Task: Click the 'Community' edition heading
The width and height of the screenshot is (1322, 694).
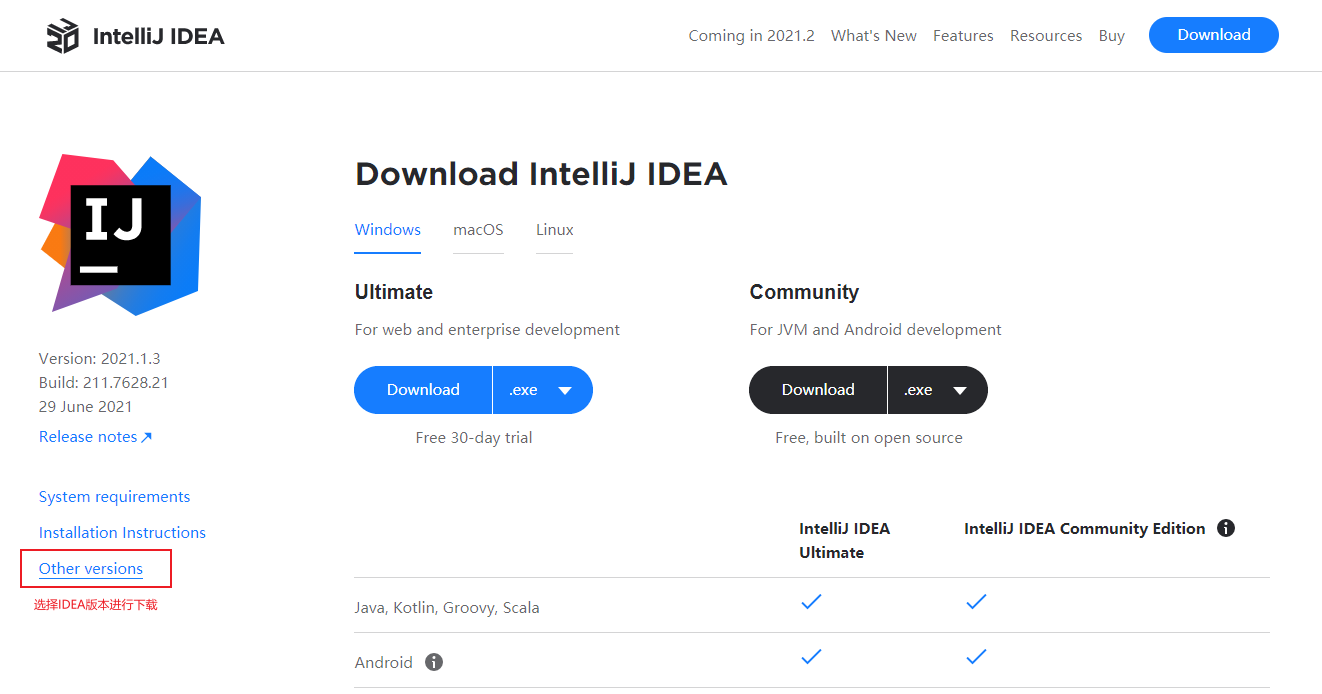Action: pos(804,292)
